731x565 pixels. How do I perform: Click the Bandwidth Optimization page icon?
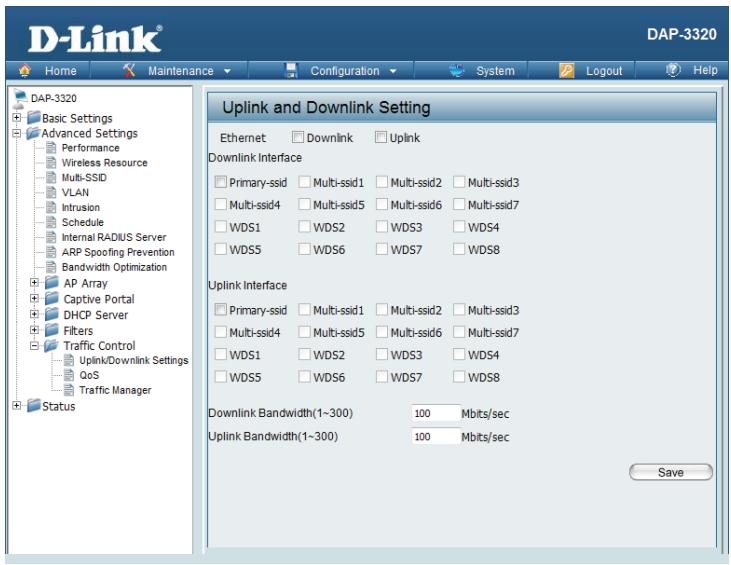pos(52,267)
